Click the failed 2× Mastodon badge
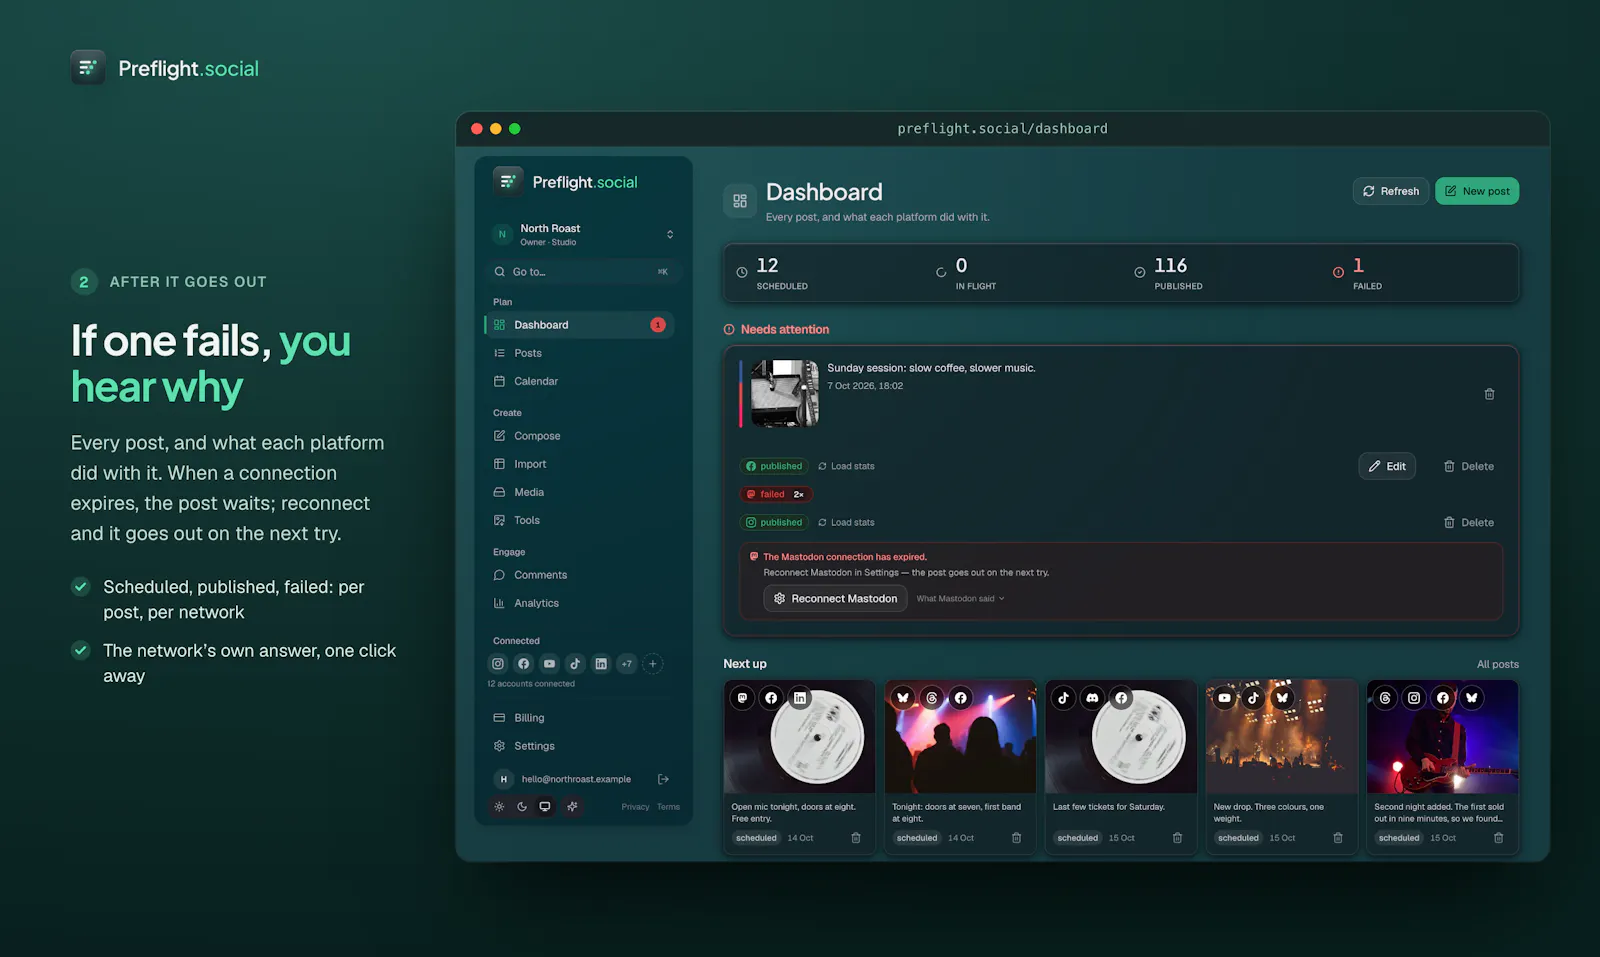Screen dimensions: 1600x957 coord(776,494)
